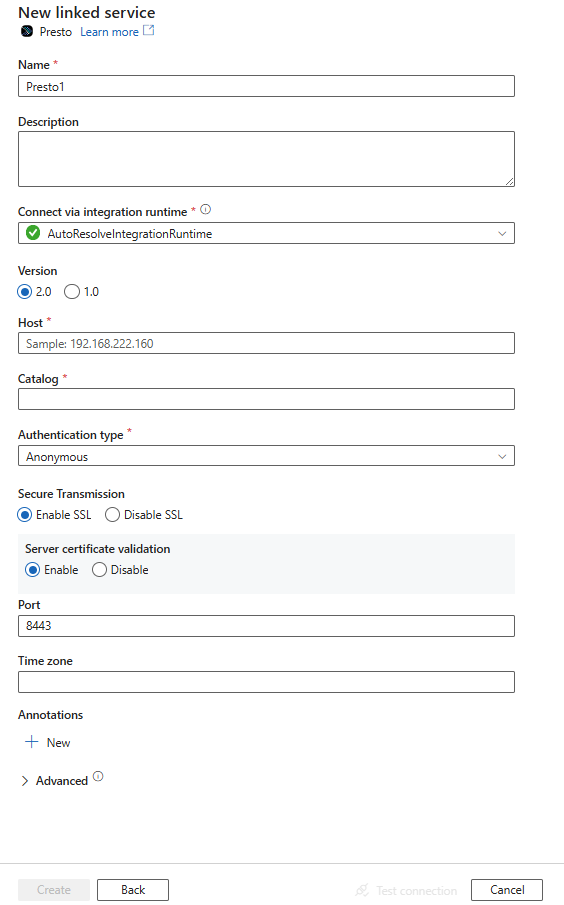
Task: Disable server certificate validation
Action: 99,570
